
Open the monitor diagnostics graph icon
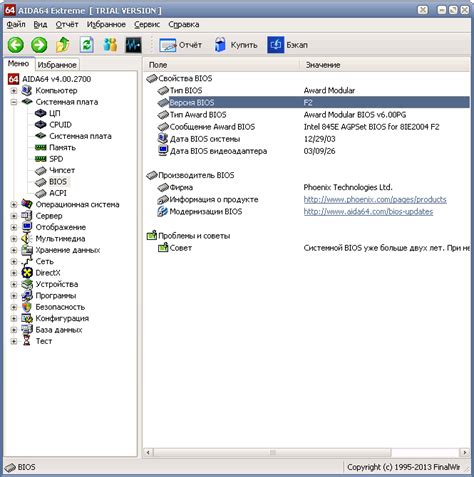[x=133, y=45]
